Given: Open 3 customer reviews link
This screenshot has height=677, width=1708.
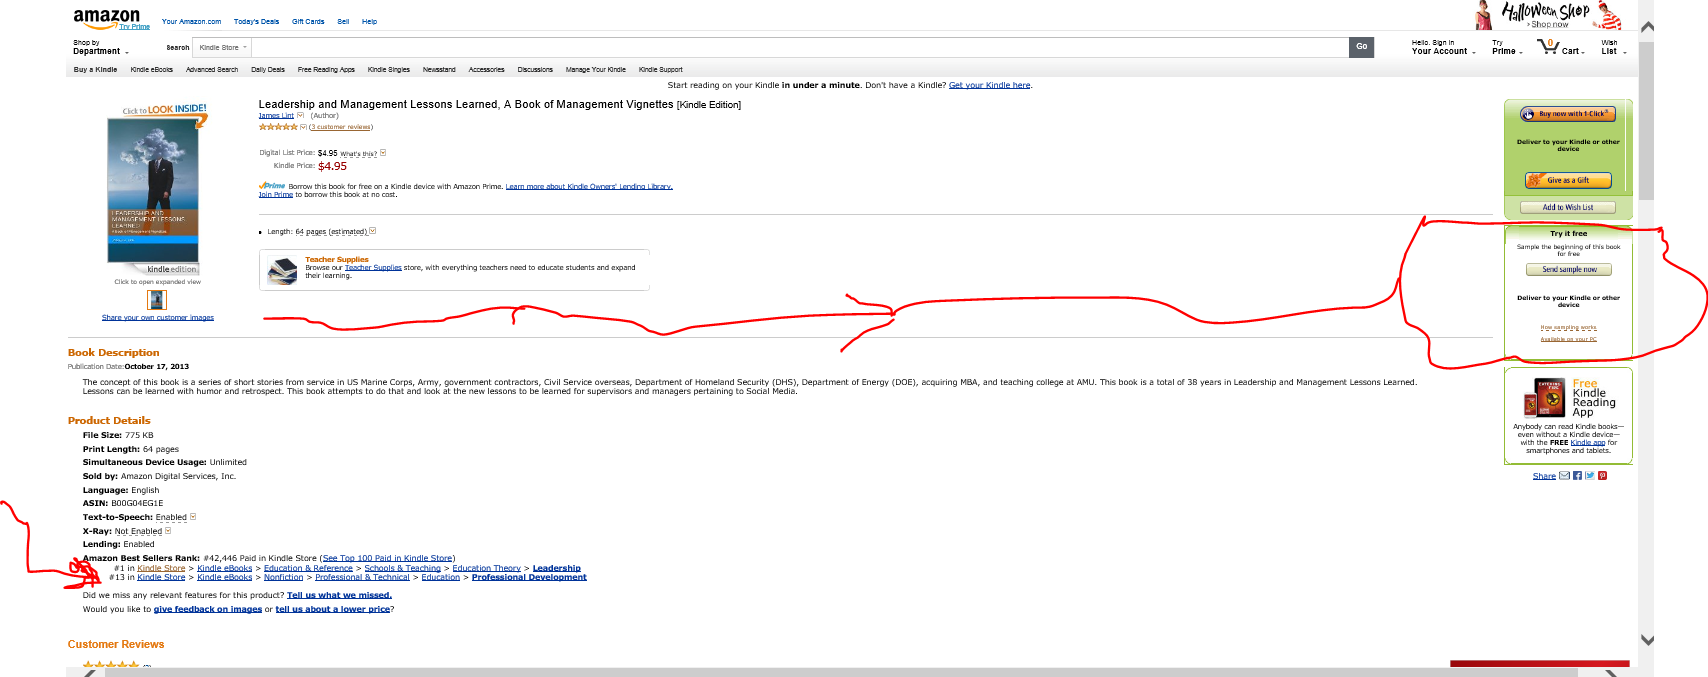Looking at the screenshot, I should click(x=341, y=127).
